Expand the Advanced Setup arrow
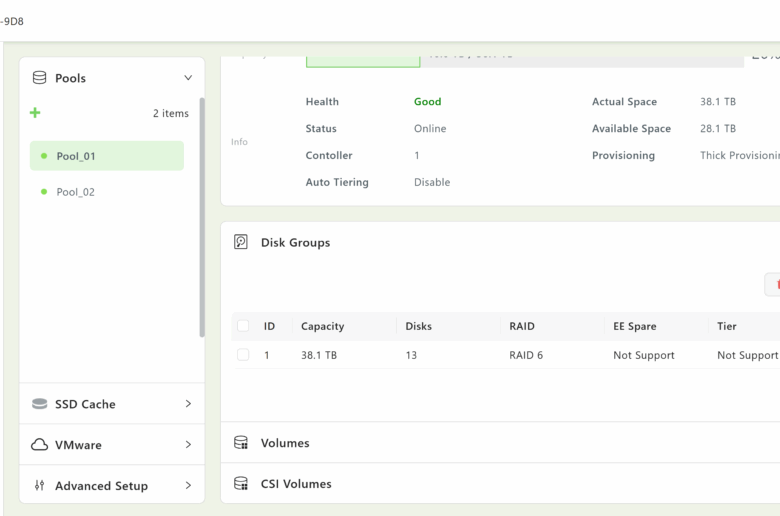This screenshot has height=516, width=780. point(188,486)
